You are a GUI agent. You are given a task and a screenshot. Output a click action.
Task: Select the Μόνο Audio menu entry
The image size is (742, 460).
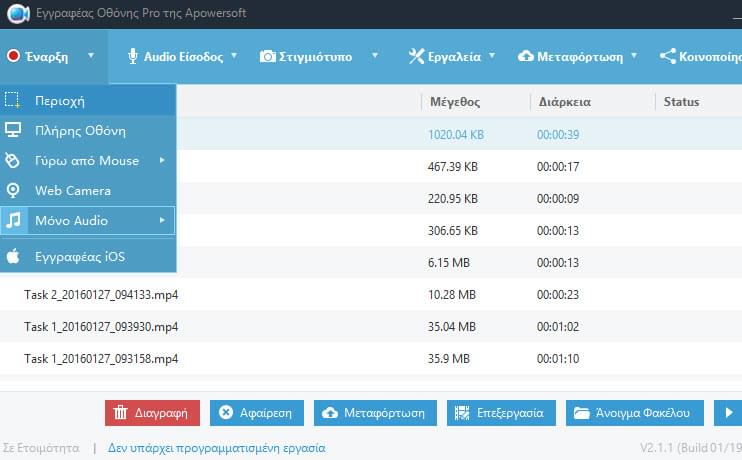click(x=88, y=220)
